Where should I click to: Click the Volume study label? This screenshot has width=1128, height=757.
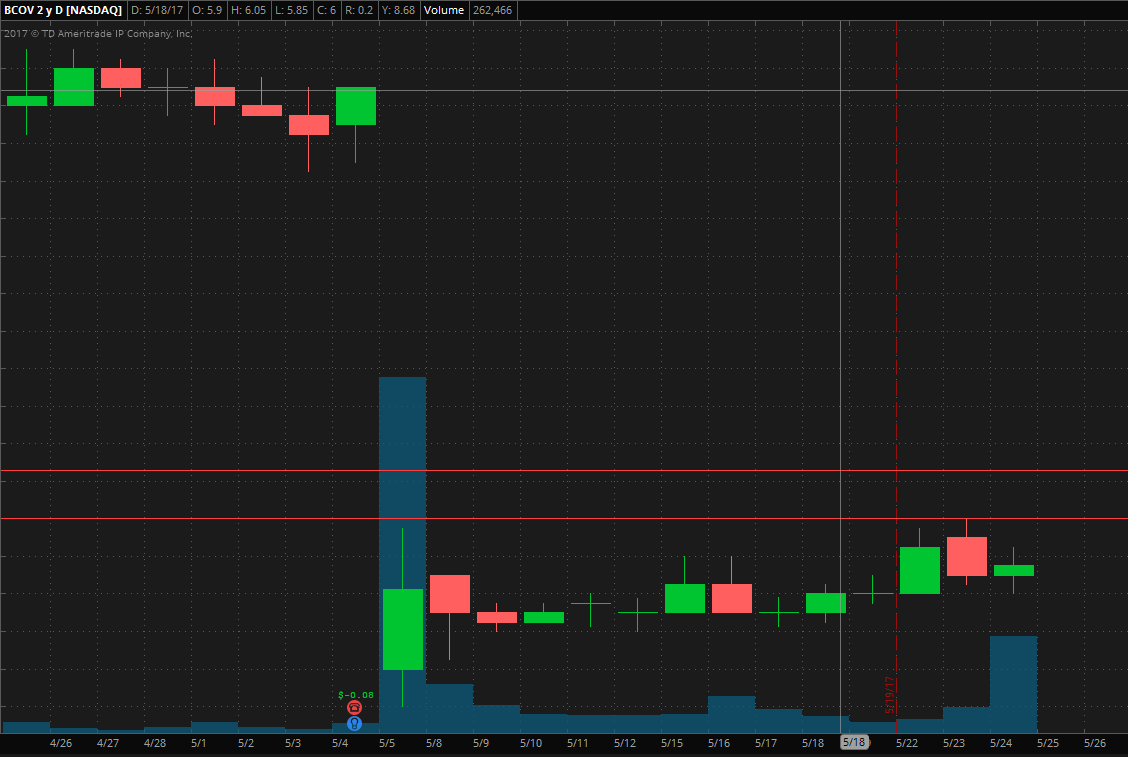click(444, 10)
